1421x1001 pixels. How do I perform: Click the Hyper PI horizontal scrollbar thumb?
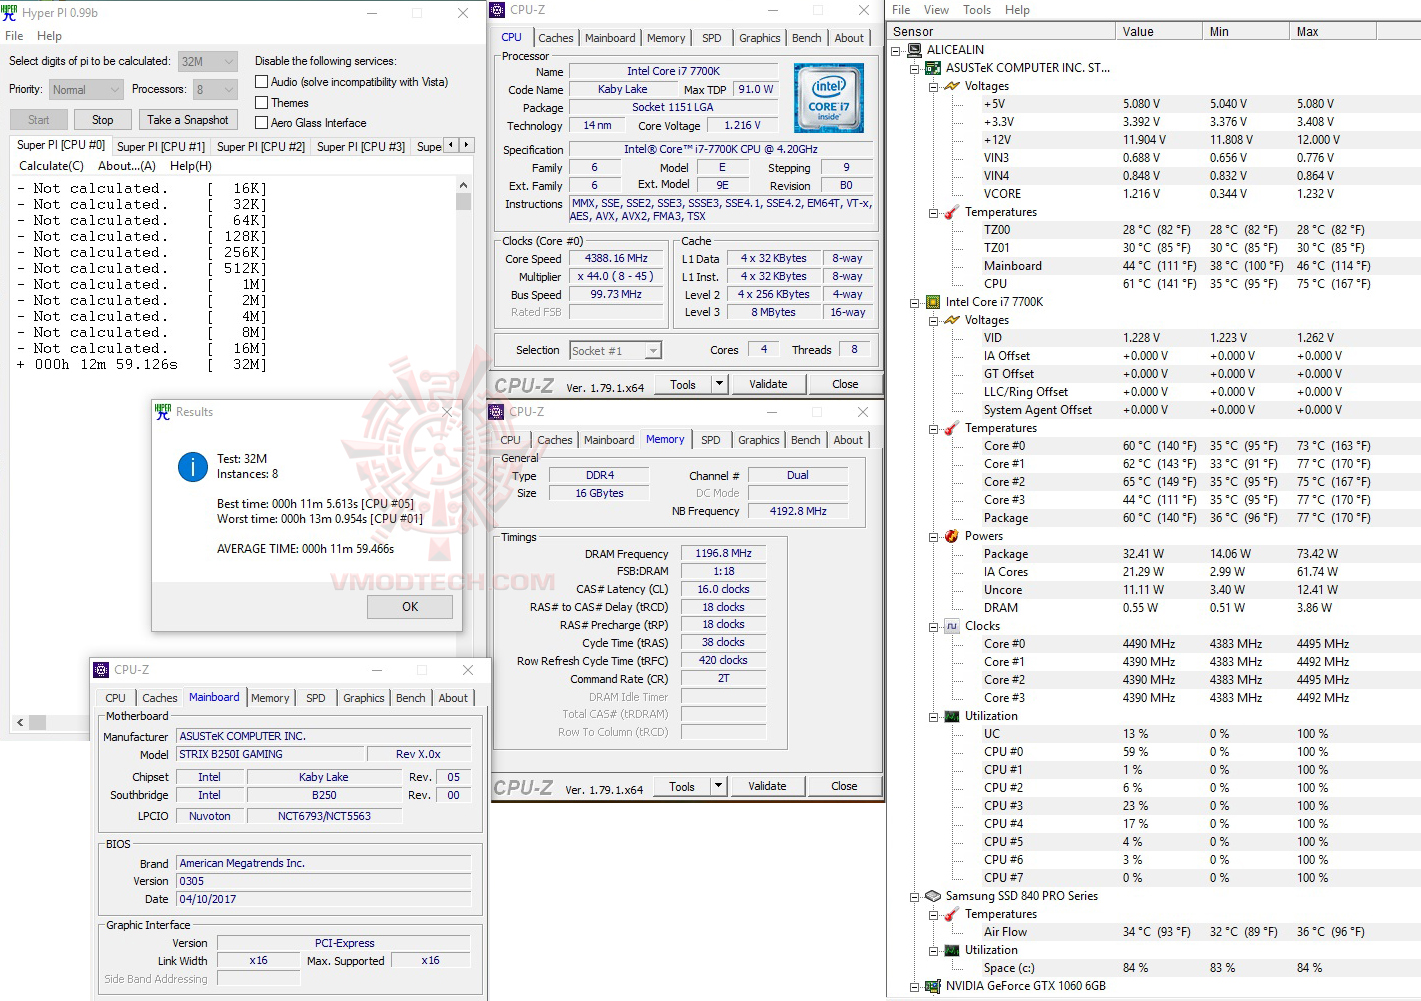click(37, 722)
